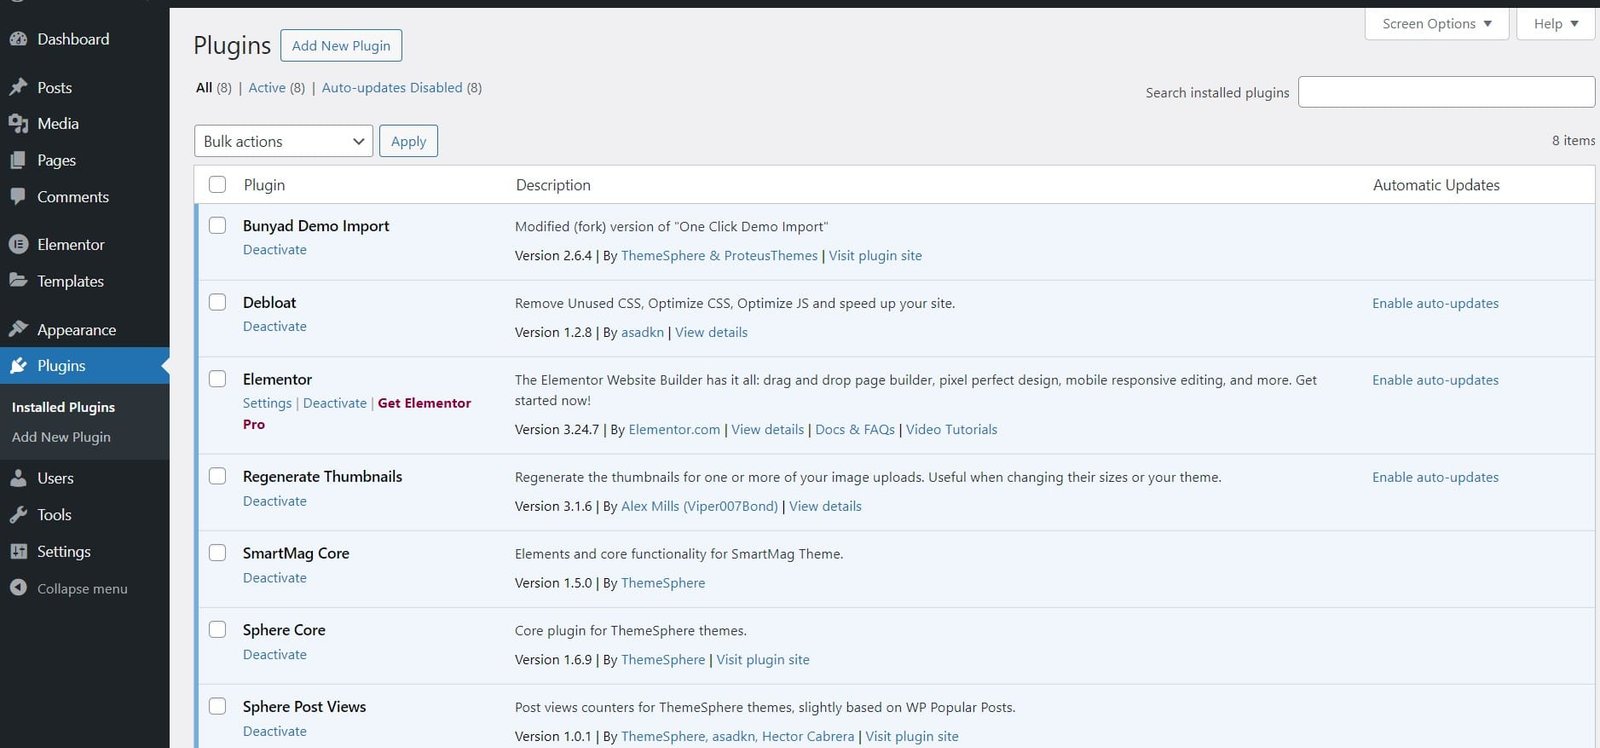Screen dimensions: 1600x748
Task: Expand the Screen Options panel
Action: click(1436, 24)
